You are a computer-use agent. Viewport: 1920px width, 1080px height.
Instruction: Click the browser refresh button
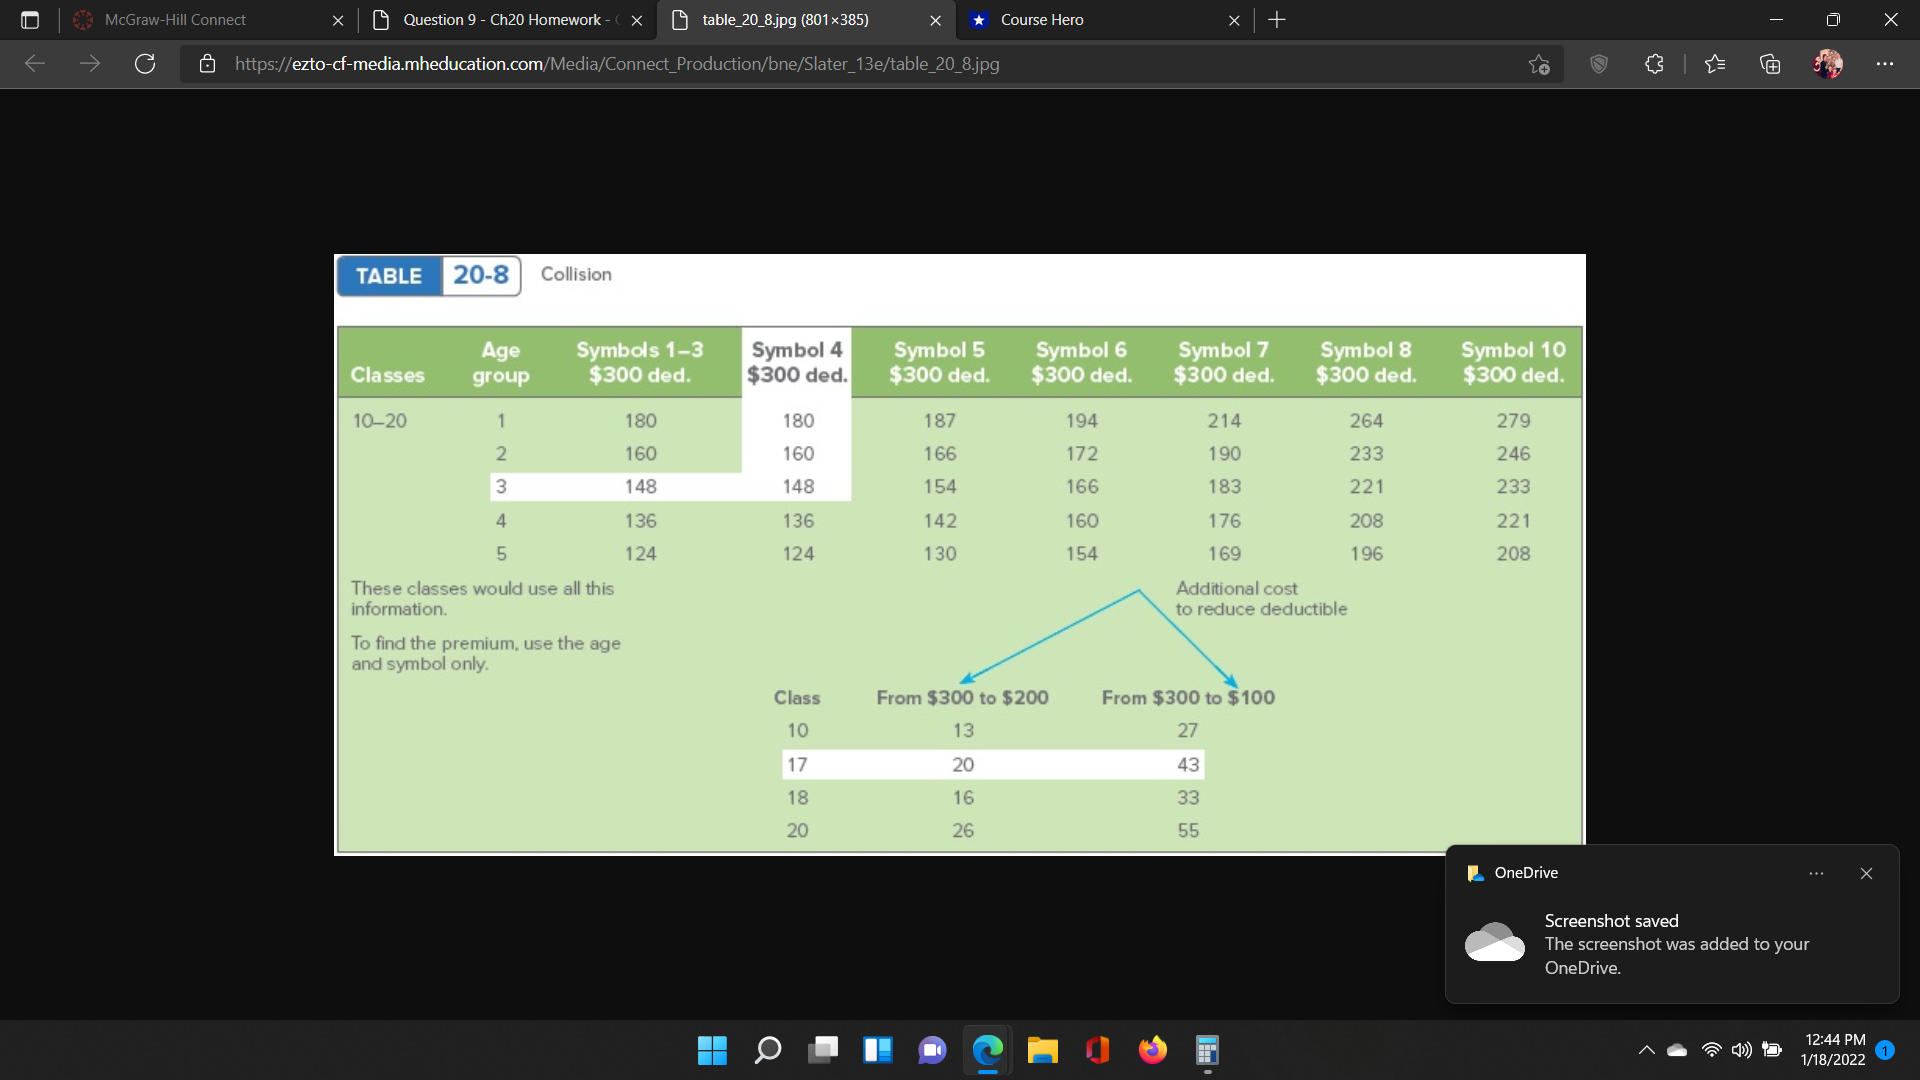145,64
